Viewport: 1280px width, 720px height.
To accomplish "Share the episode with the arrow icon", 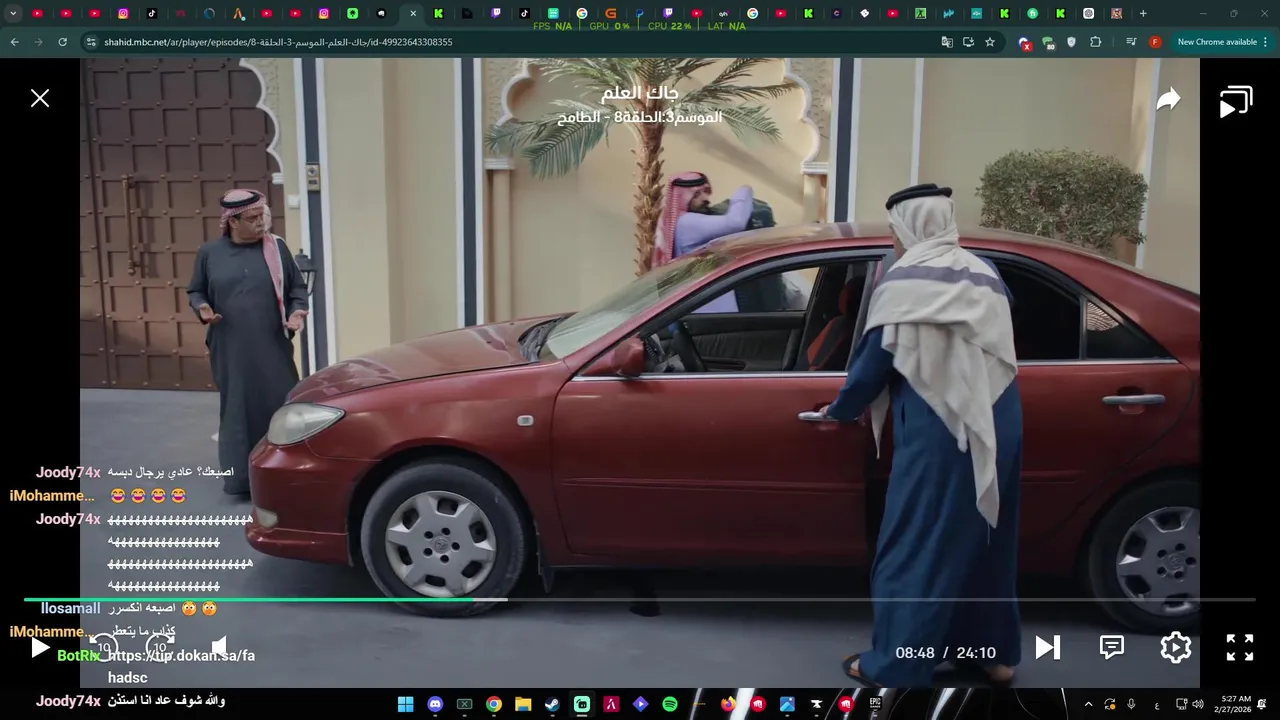I will click(1168, 99).
